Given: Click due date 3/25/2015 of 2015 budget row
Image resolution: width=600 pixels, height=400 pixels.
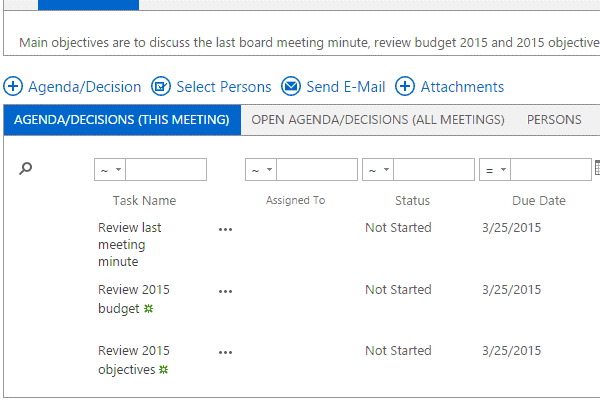Looking at the screenshot, I should [512, 290].
